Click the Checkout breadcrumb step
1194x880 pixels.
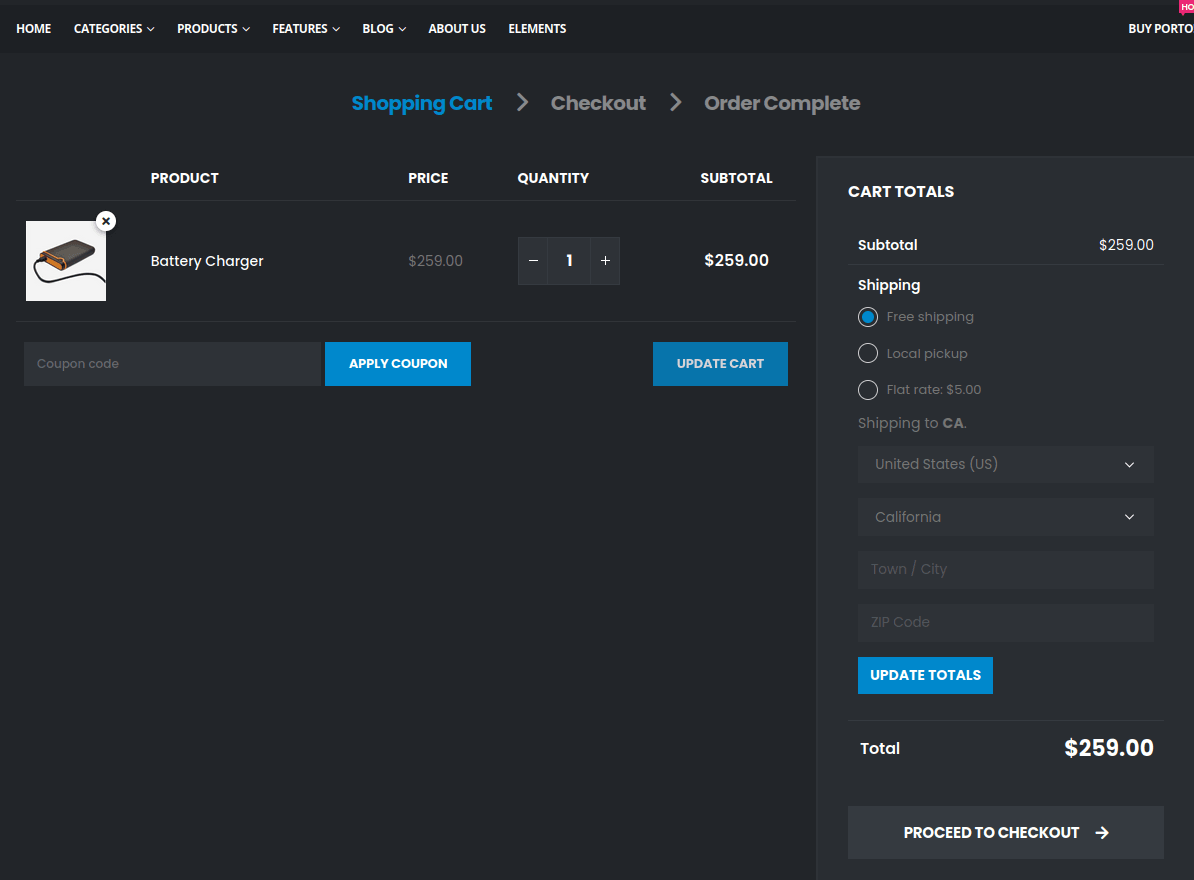pos(598,102)
